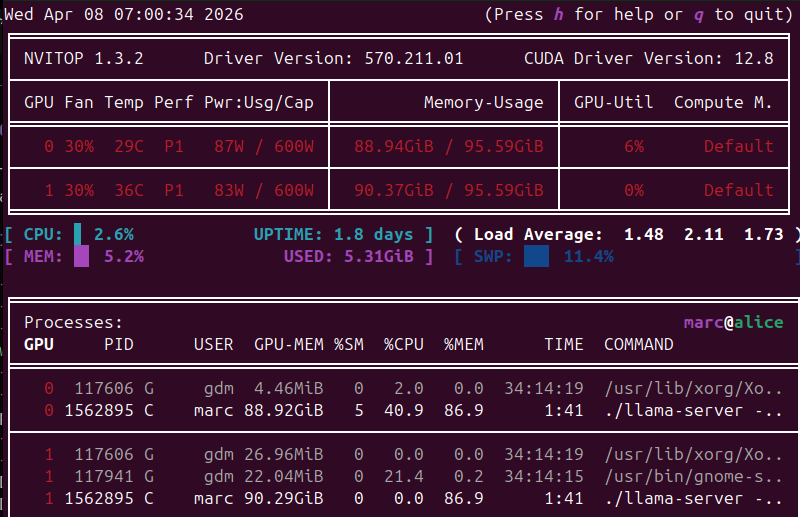The width and height of the screenshot is (800, 517).
Task: Click the 'h' help key hint
Action: tap(558, 14)
